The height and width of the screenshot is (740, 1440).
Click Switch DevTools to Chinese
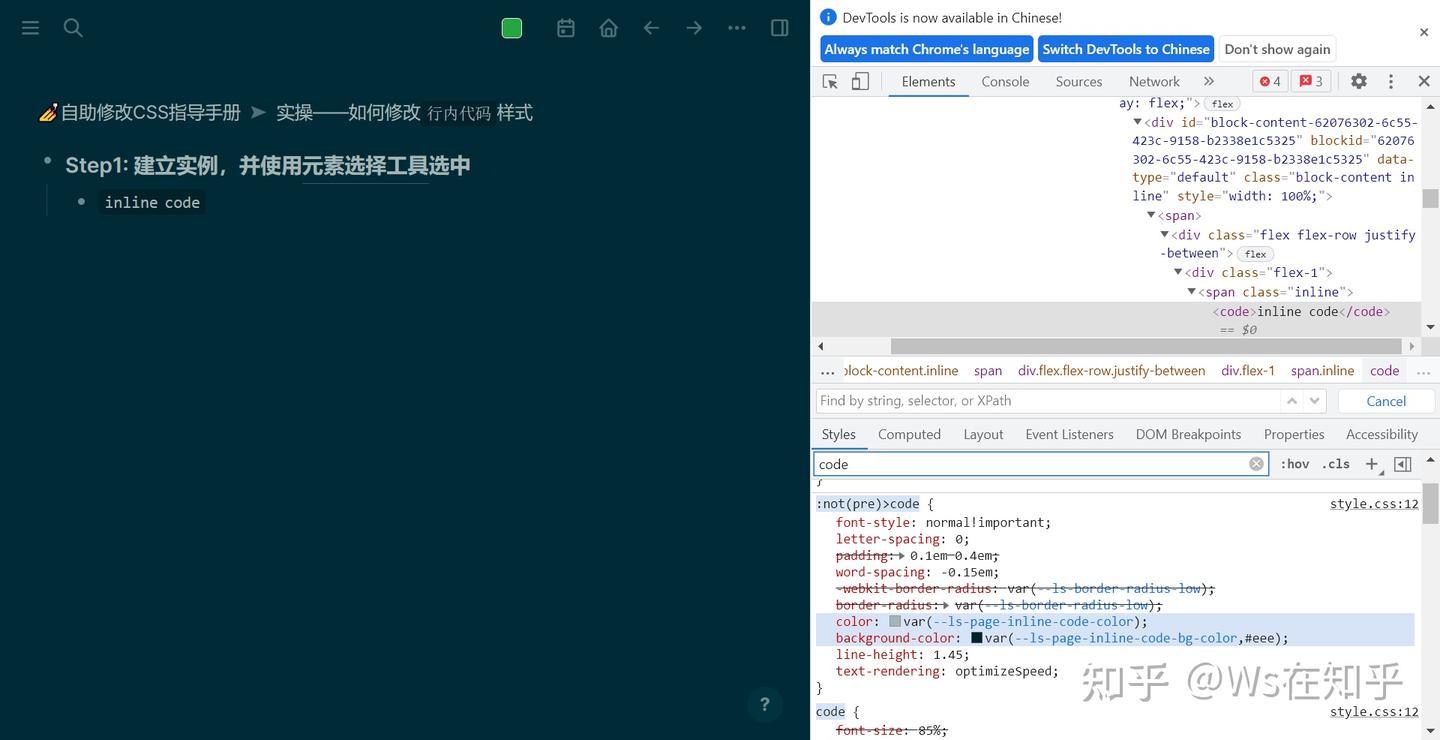(x=1125, y=48)
